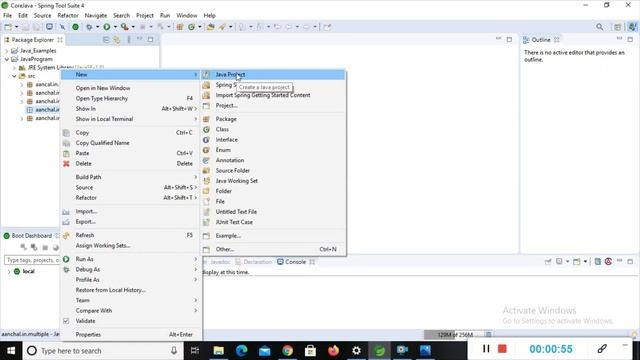Click Link with Editor in Package Explorer
Viewport: 640px width, 360px height.
[117, 40]
